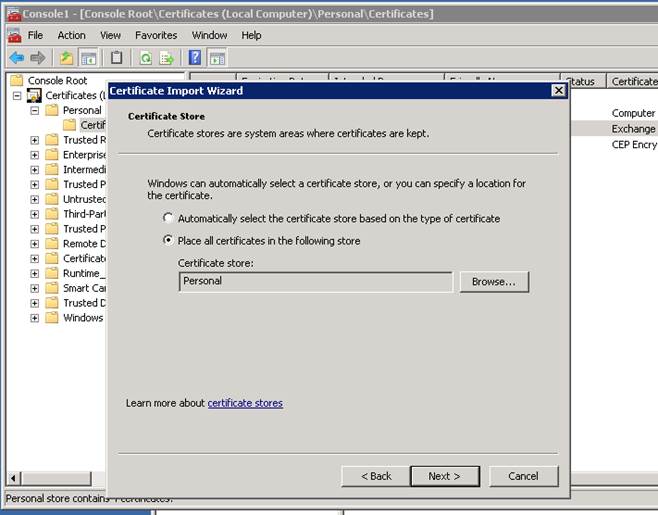The image size is (658, 515).
Task: Open the certificate stores help link
Action: click(x=245, y=403)
